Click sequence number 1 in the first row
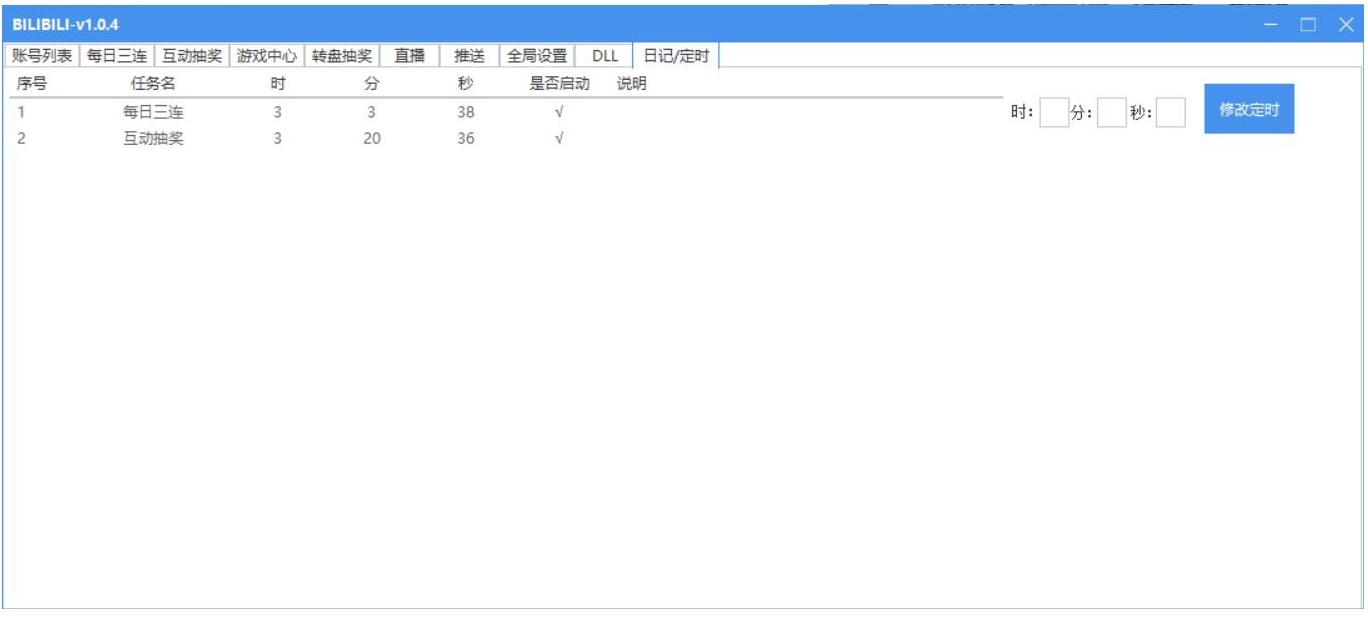The width and height of the screenshot is (1368, 632). (x=20, y=112)
